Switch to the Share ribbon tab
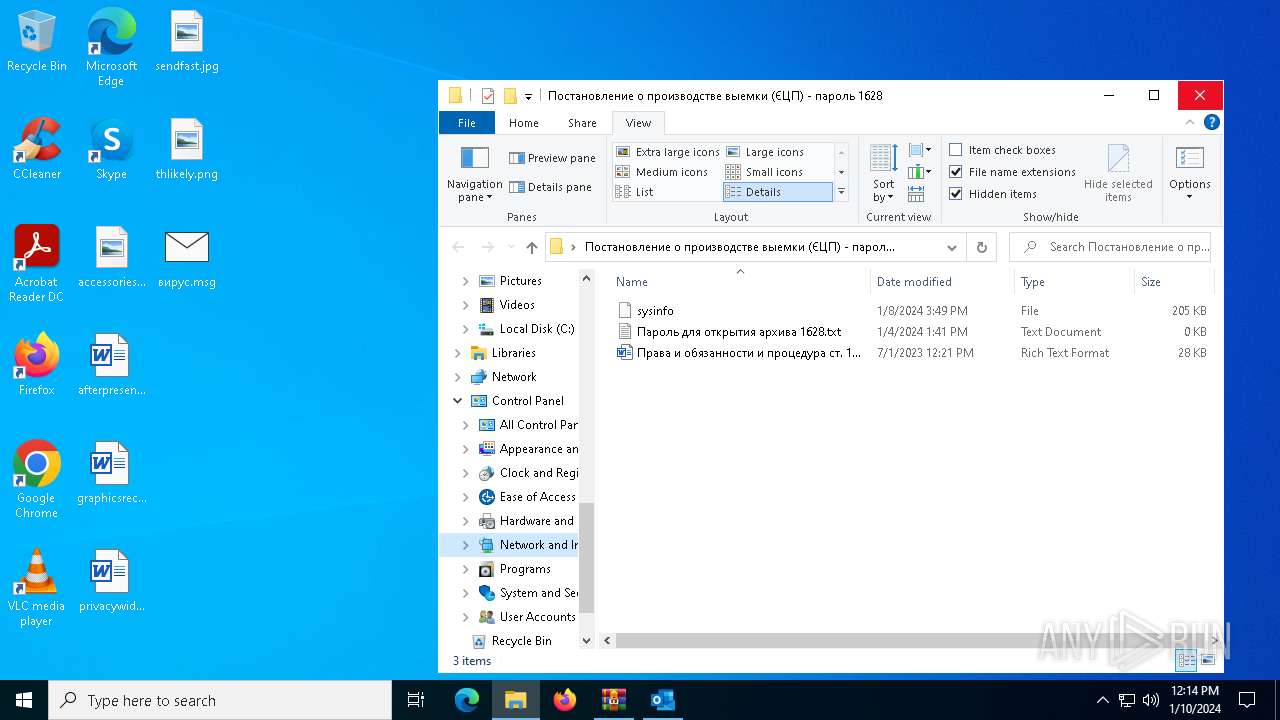The height and width of the screenshot is (720, 1280). 582,123
